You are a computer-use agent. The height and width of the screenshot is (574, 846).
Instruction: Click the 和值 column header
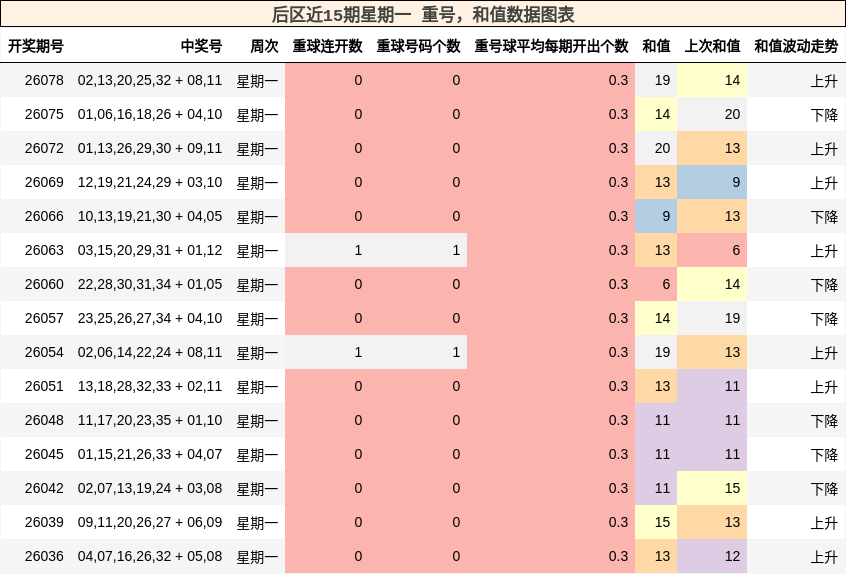[x=656, y=46]
